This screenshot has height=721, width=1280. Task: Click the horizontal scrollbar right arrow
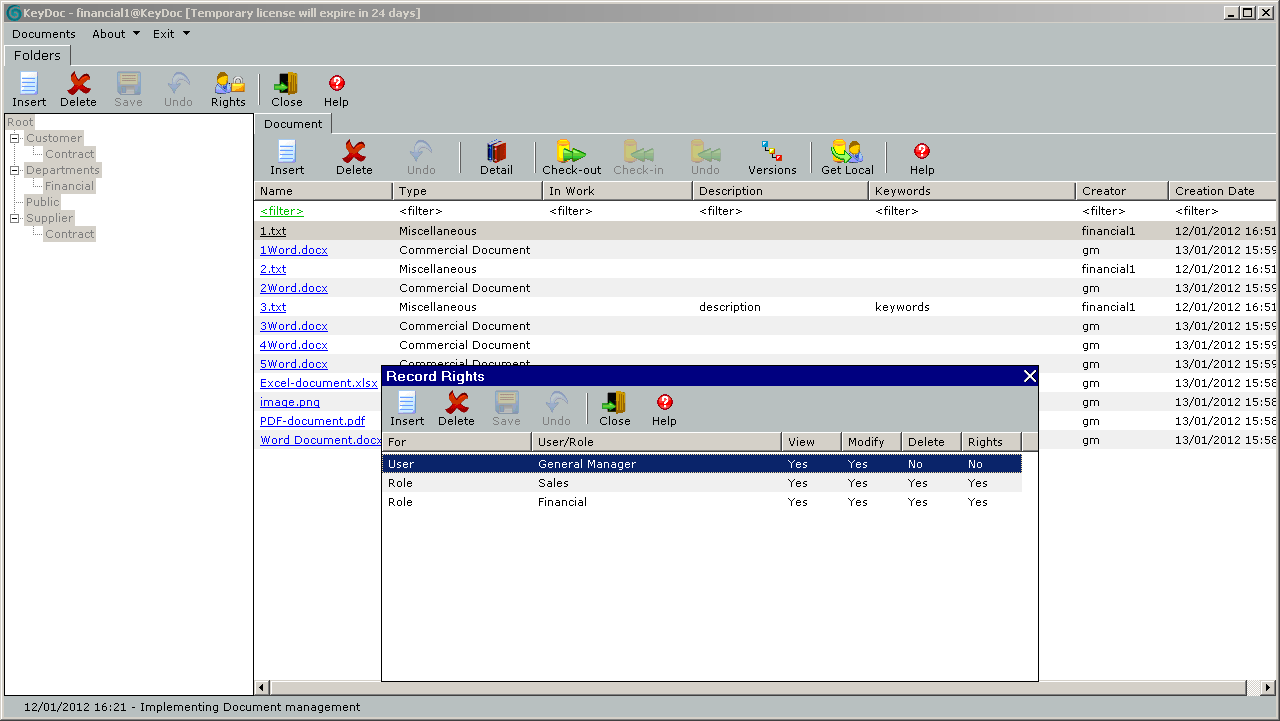point(1268,687)
